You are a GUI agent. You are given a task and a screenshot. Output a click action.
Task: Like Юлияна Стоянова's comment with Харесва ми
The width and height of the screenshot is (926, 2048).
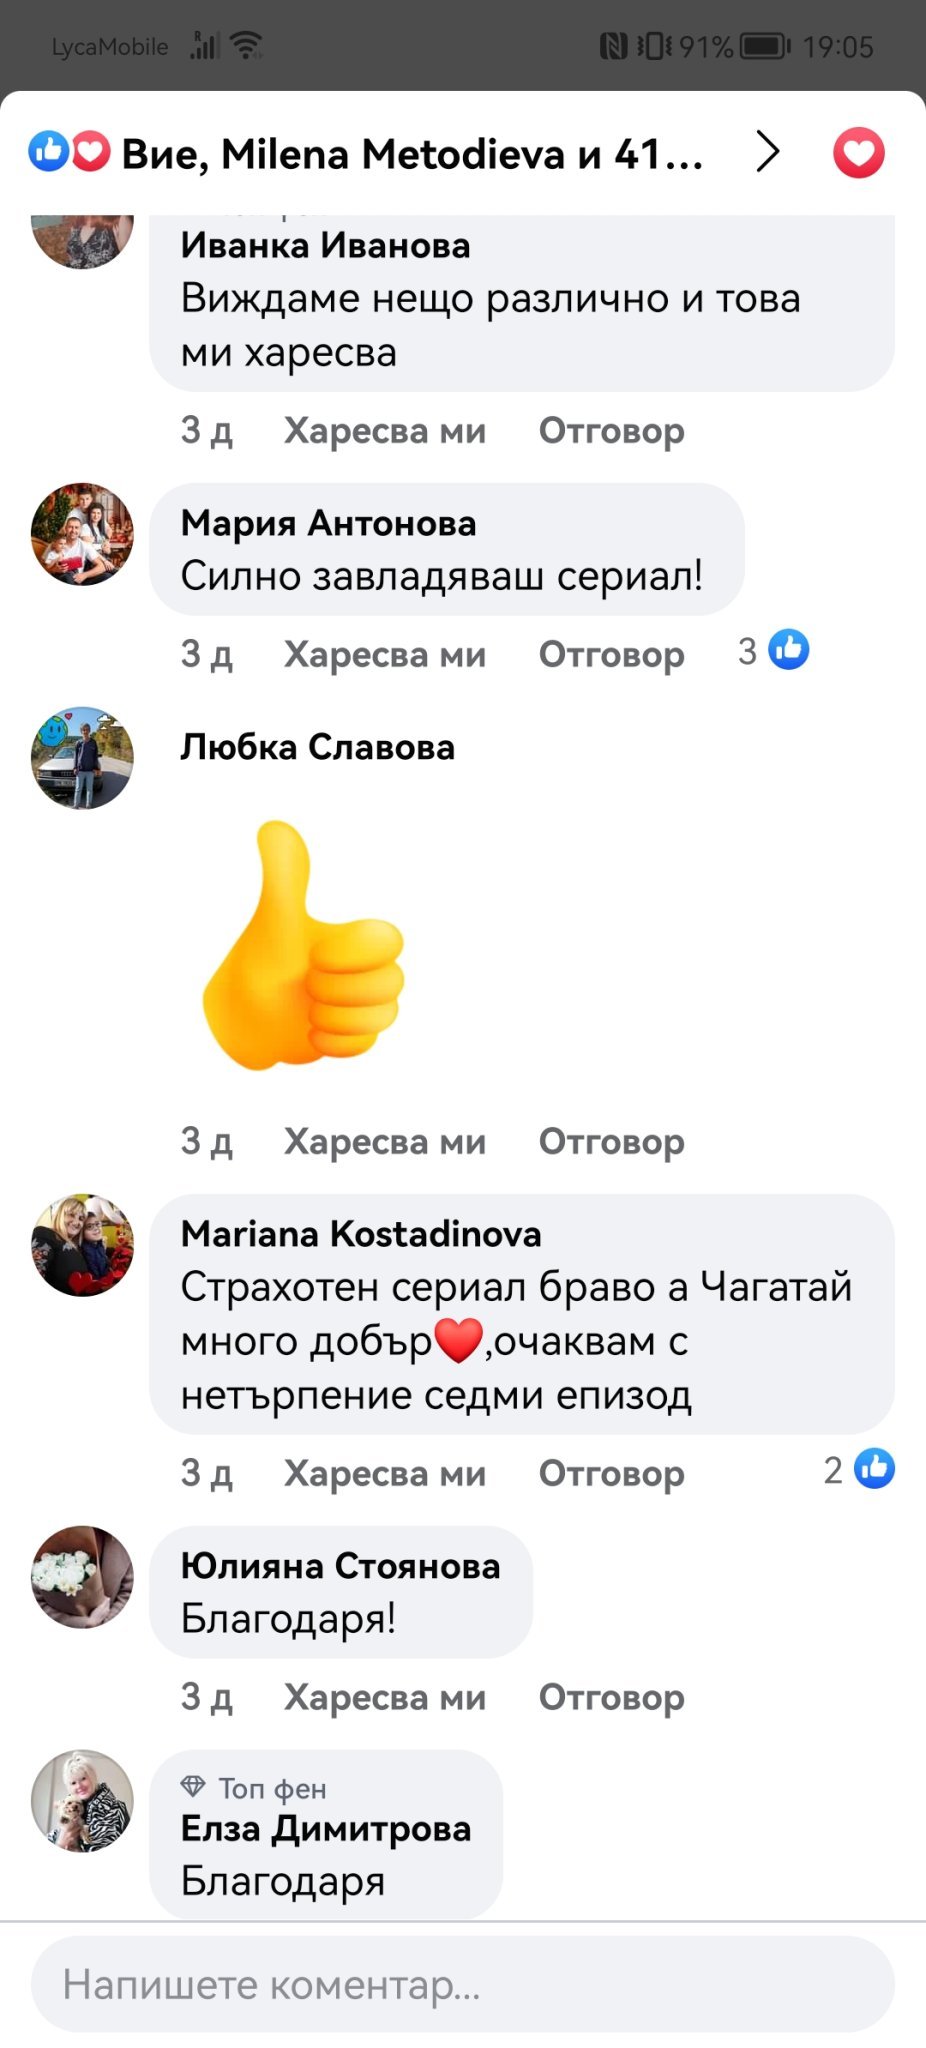[385, 1697]
